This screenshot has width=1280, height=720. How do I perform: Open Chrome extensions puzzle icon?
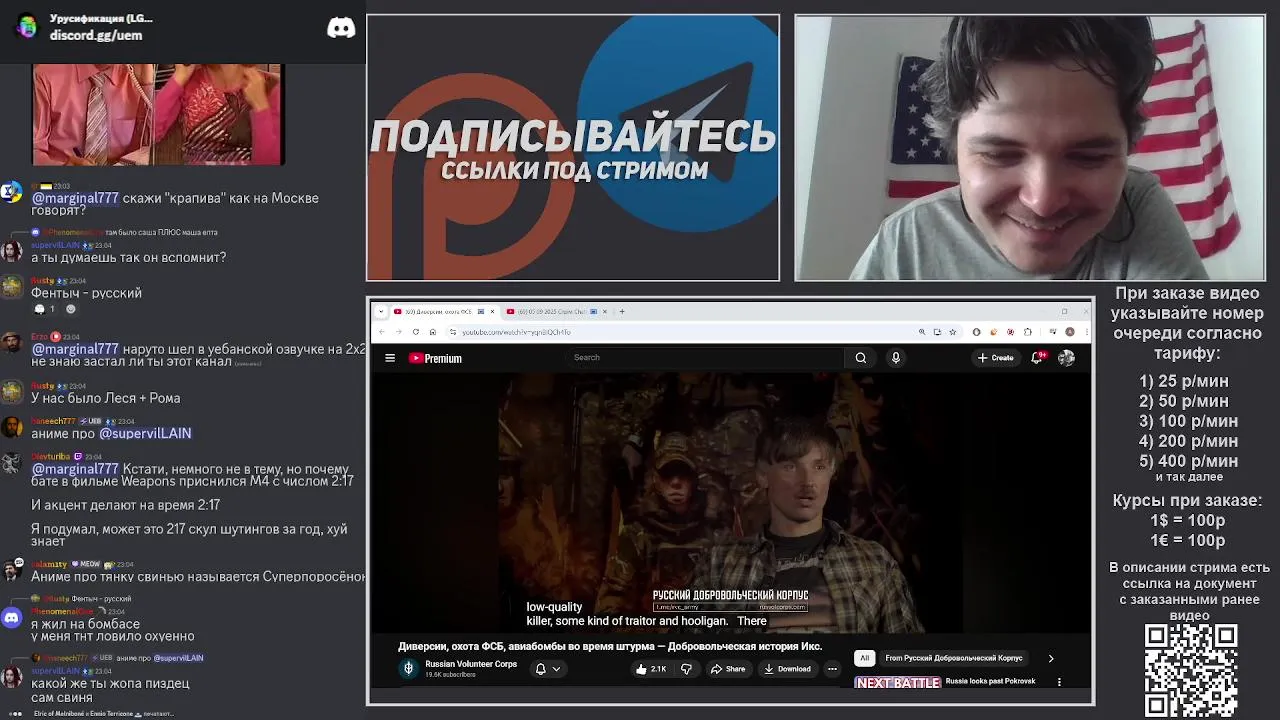pos(1028,332)
